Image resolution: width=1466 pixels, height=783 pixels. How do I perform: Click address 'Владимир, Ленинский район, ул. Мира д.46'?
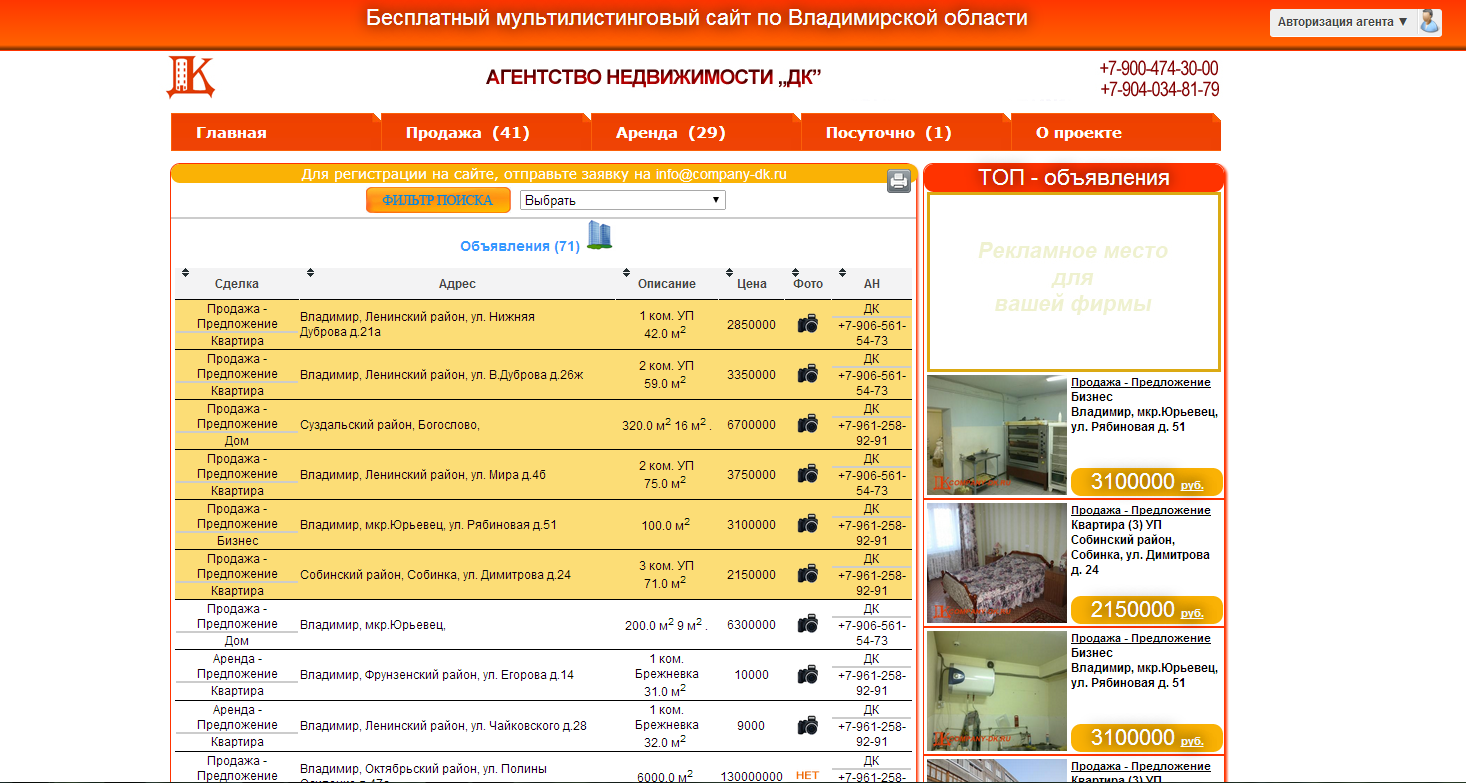pos(423,475)
